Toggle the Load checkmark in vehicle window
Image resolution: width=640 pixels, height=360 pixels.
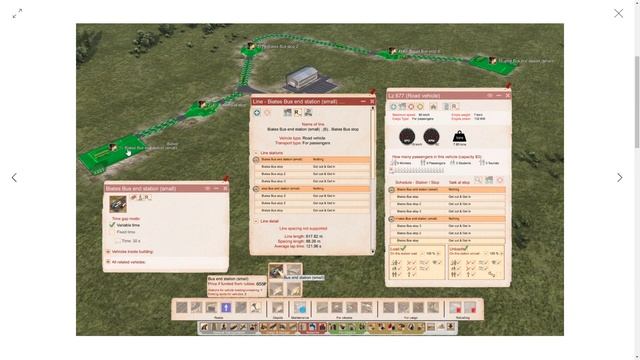click(x=403, y=248)
